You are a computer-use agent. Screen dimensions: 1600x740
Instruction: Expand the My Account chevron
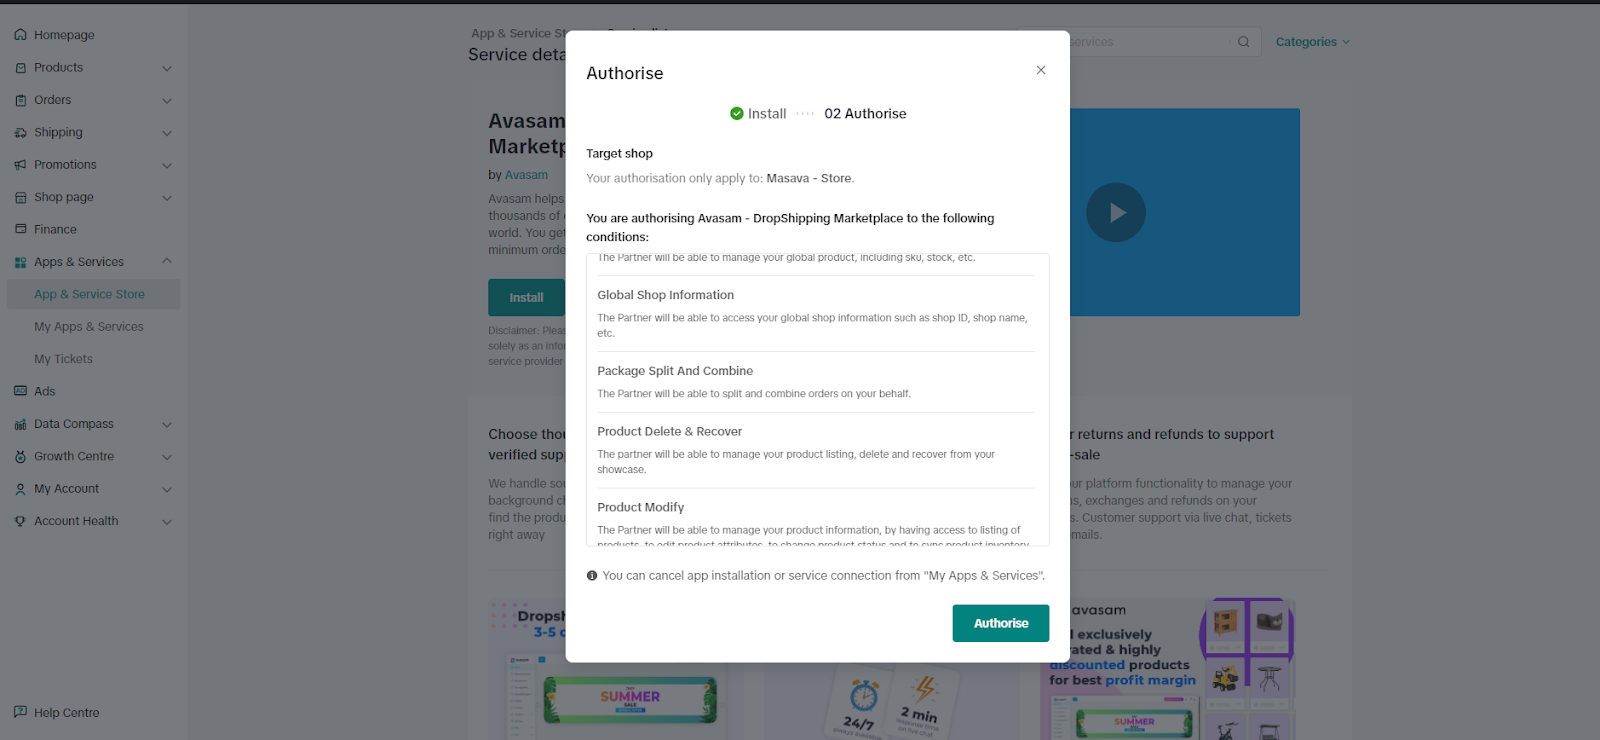[x=167, y=489]
